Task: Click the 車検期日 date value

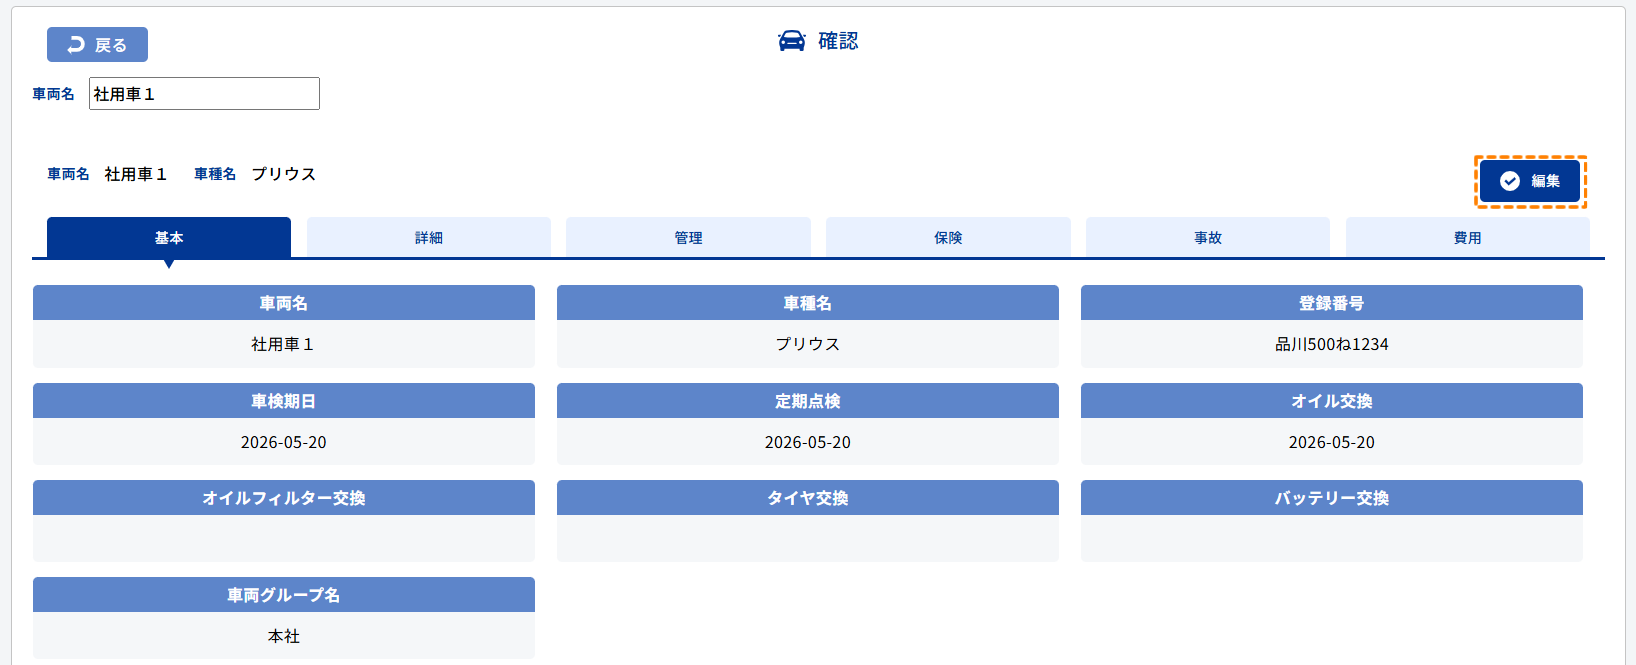Action: (284, 442)
